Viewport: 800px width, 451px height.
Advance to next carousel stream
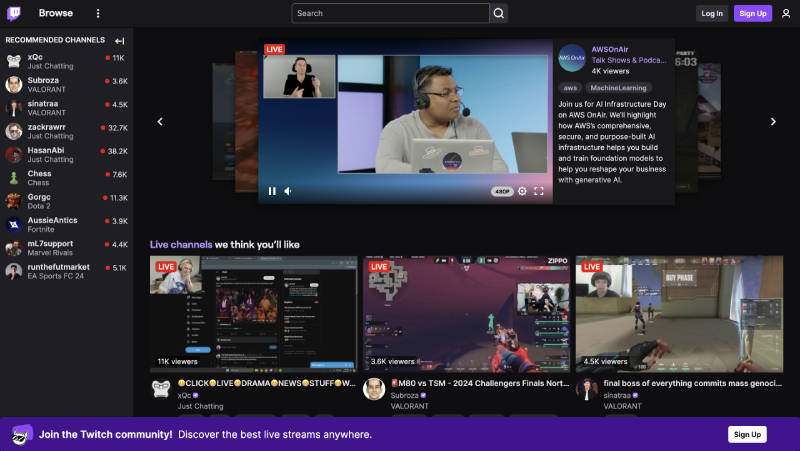coord(772,122)
